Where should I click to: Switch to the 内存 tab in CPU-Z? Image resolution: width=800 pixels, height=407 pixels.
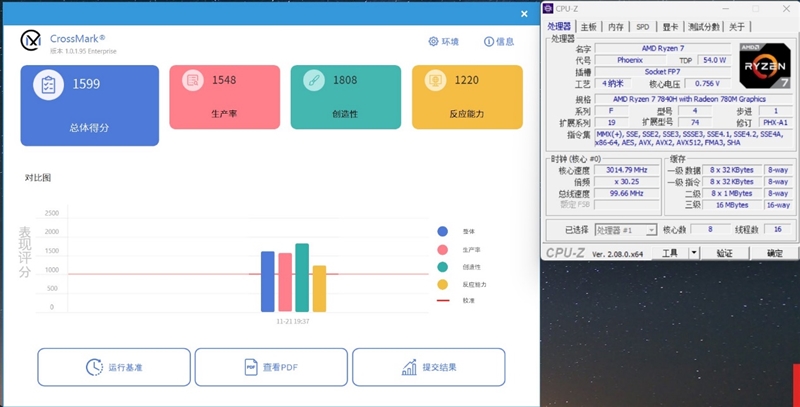click(x=616, y=27)
